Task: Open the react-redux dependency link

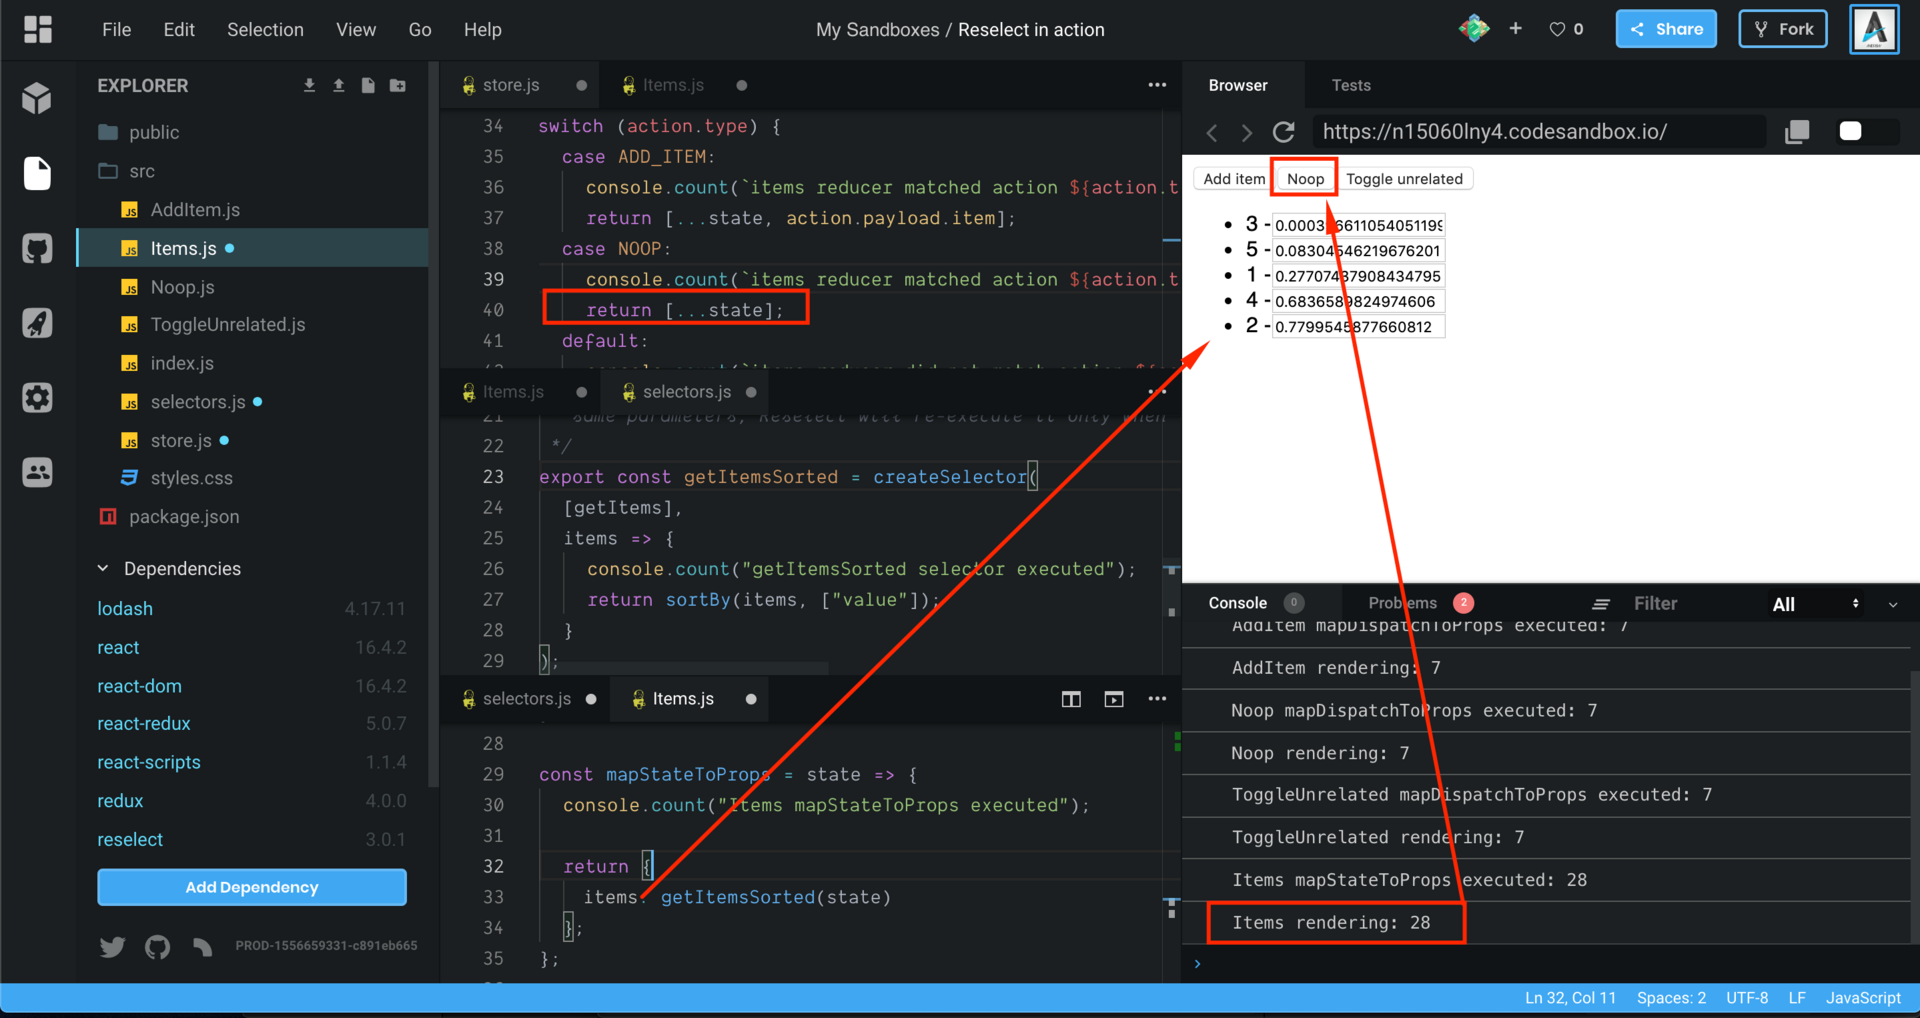Action: click(x=143, y=724)
